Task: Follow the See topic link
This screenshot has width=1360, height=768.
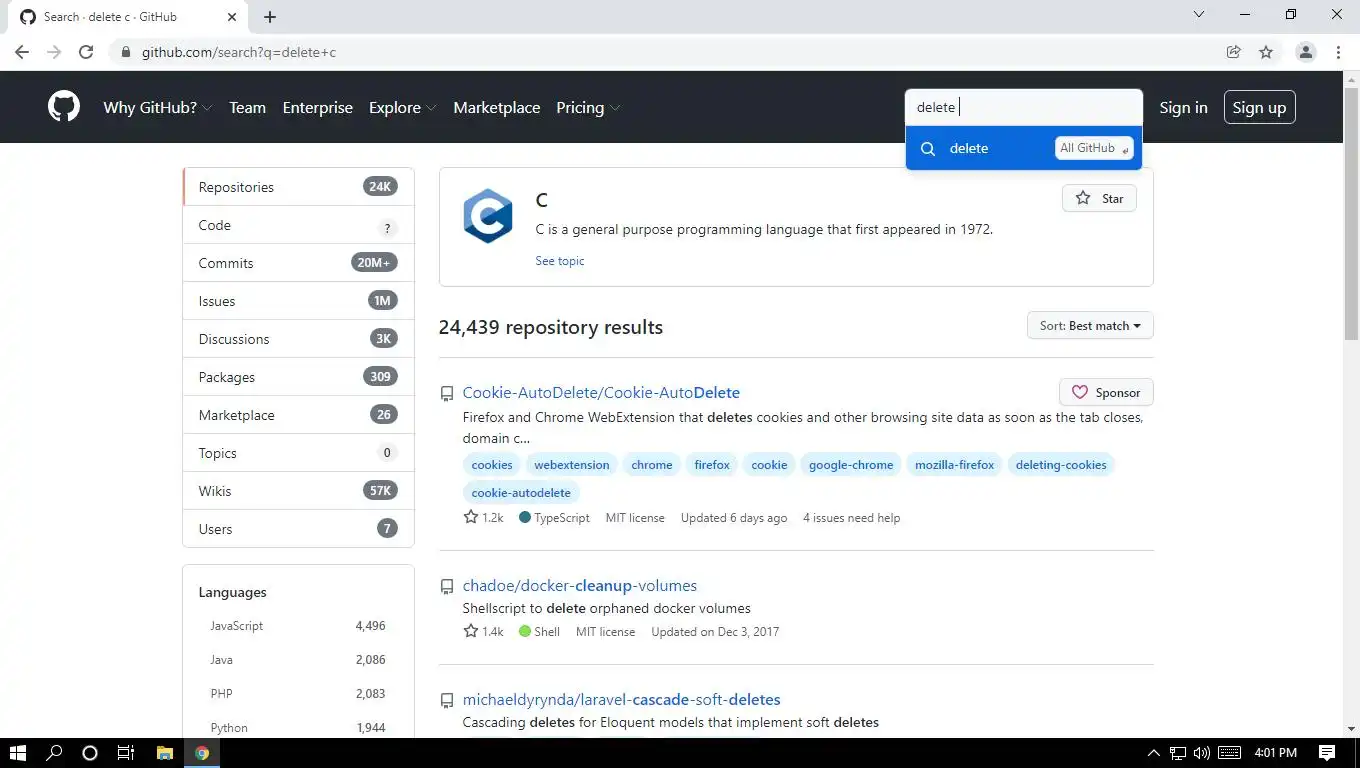Action: tap(559, 261)
